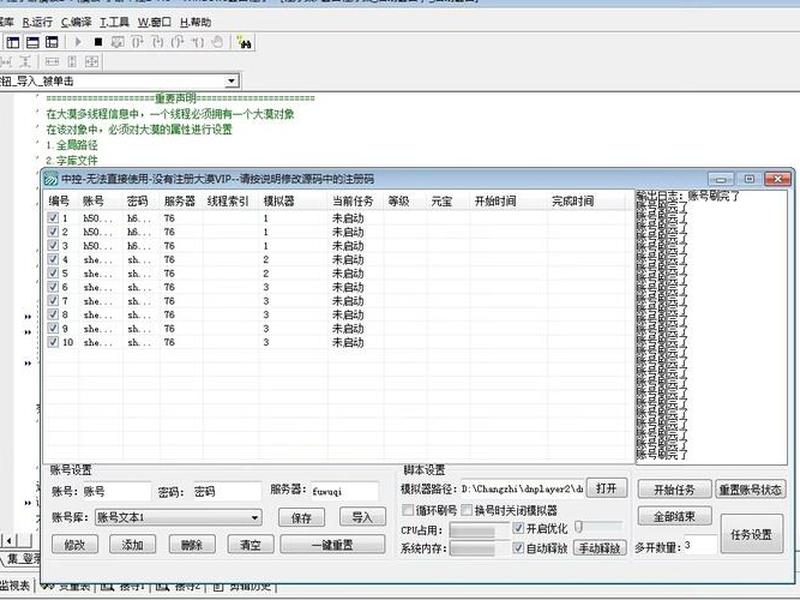Click the 中控 dialog title bar icon
The image size is (800, 600).
click(50, 180)
